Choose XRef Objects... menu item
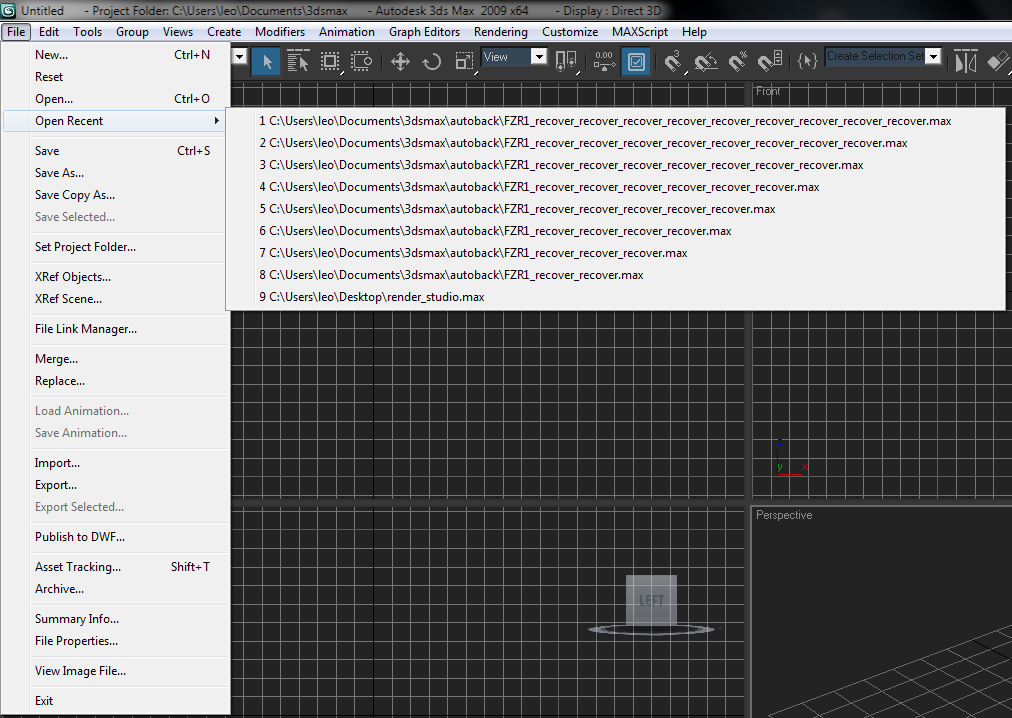 [x=116, y=276]
